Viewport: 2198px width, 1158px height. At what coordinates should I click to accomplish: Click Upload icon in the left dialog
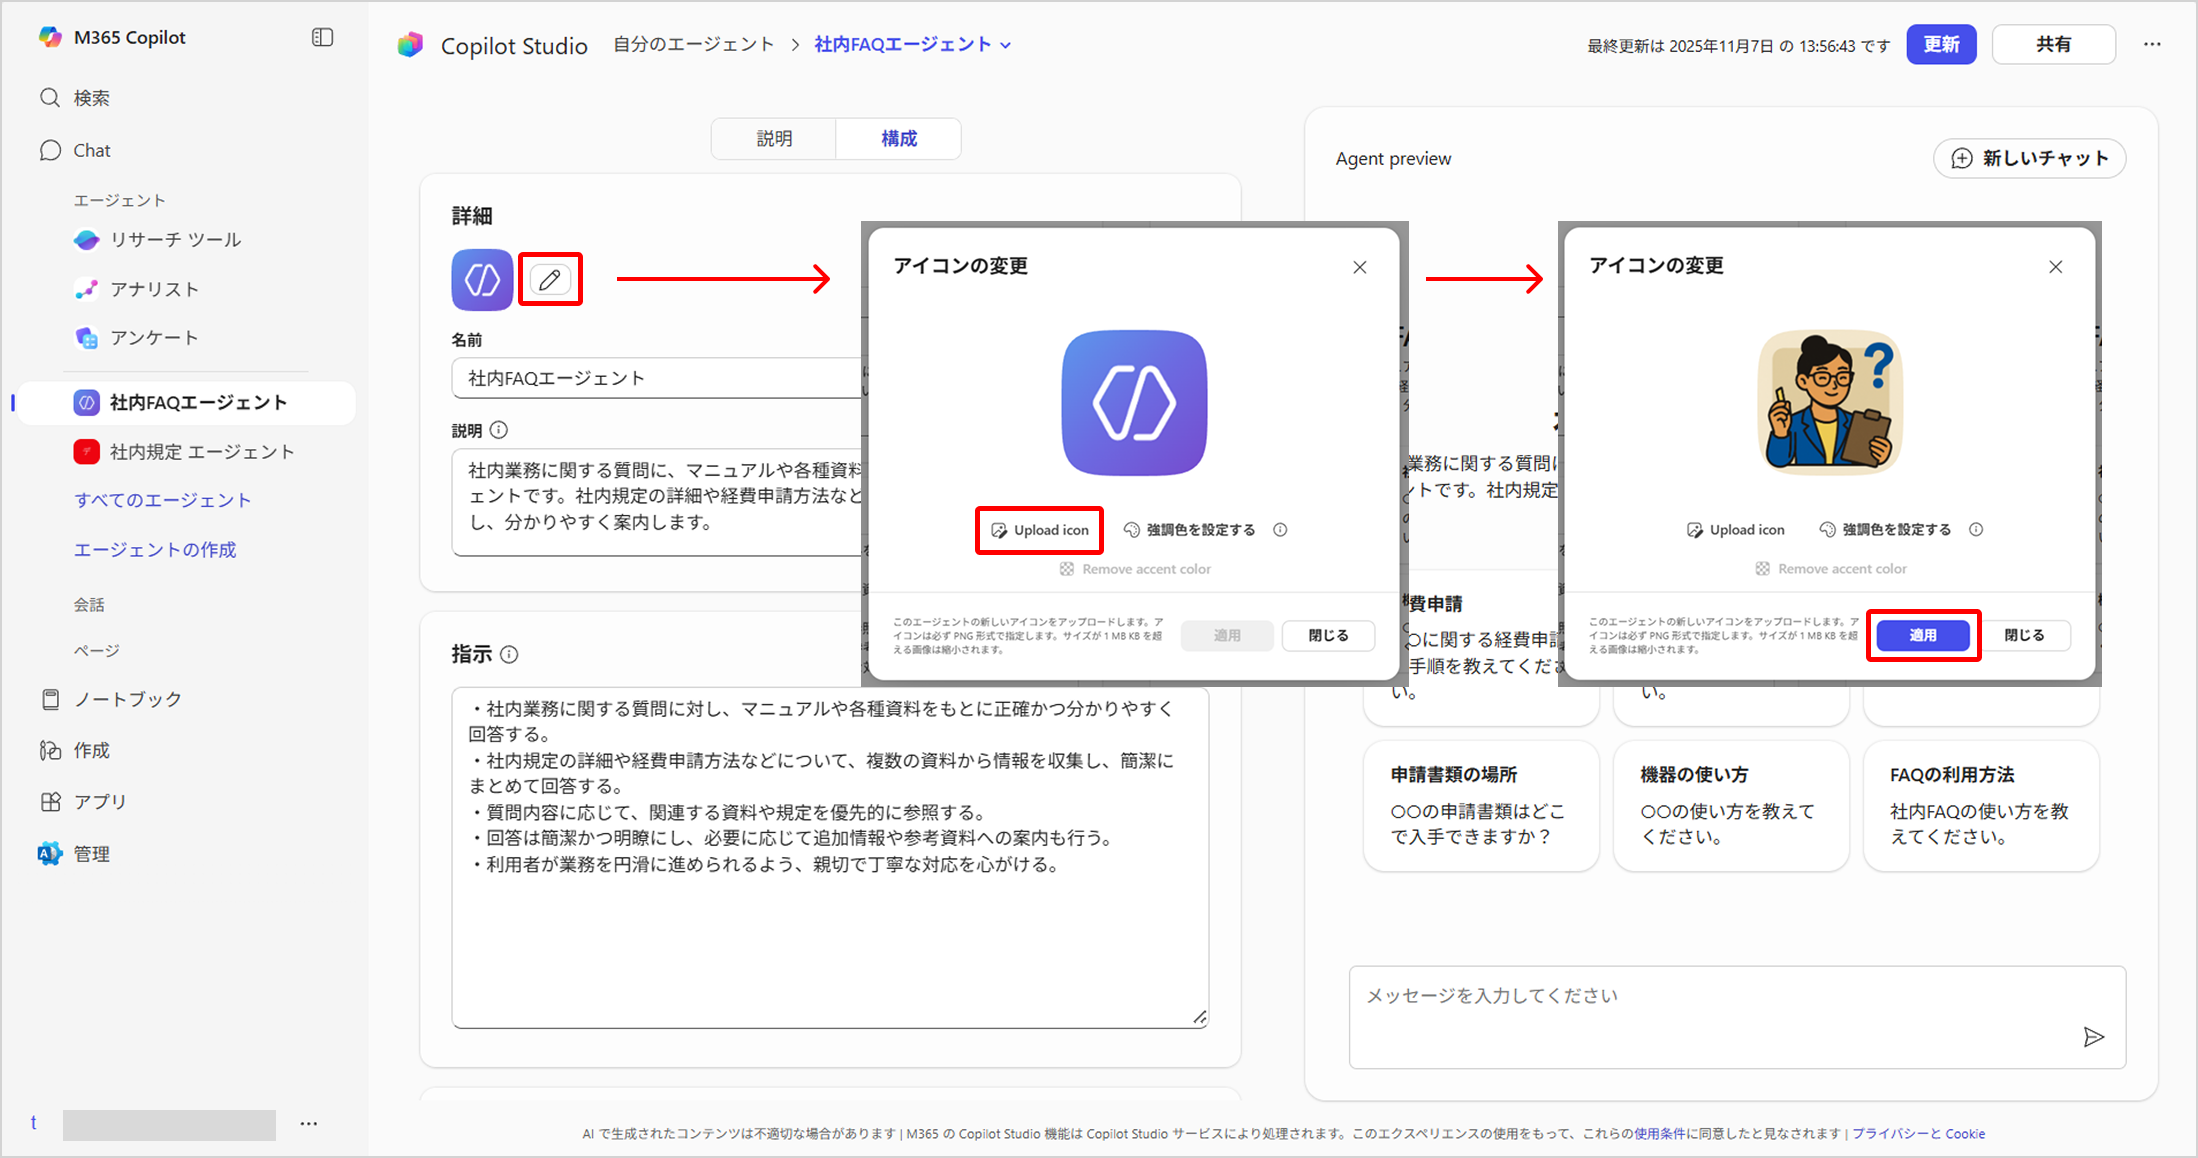coord(1040,530)
